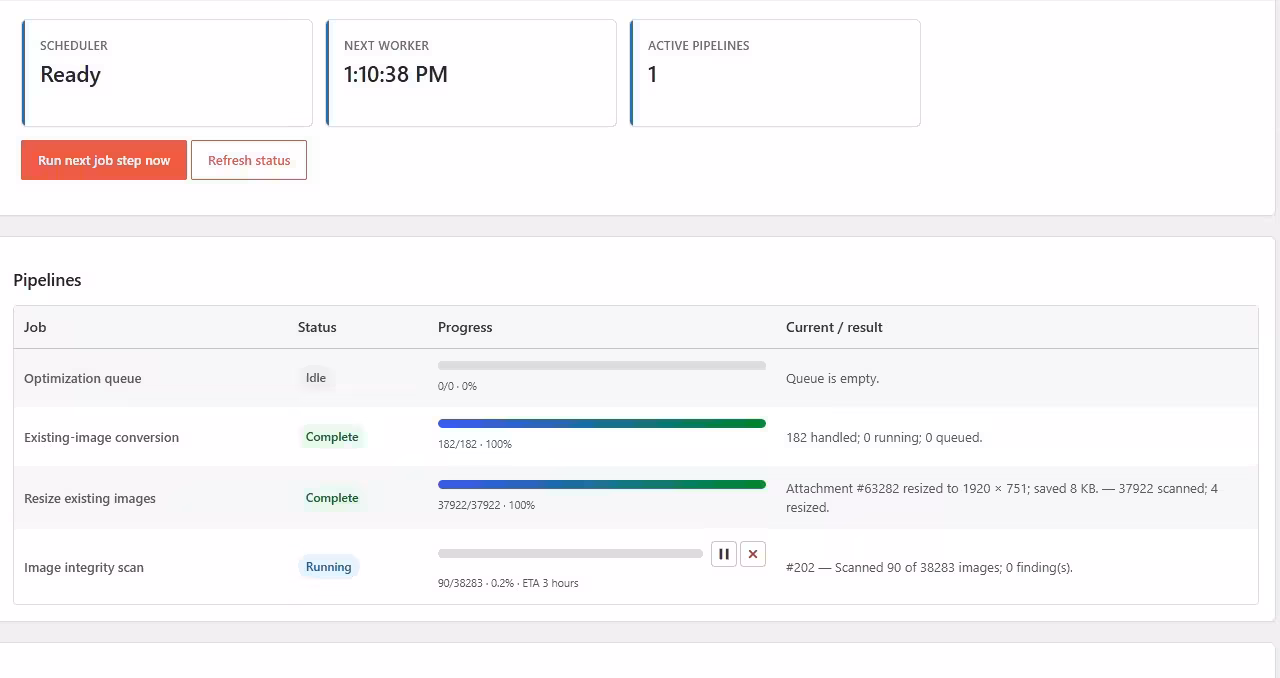Click the Resize existing images job name
This screenshot has height=678, width=1280.
(x=90, y=499)
